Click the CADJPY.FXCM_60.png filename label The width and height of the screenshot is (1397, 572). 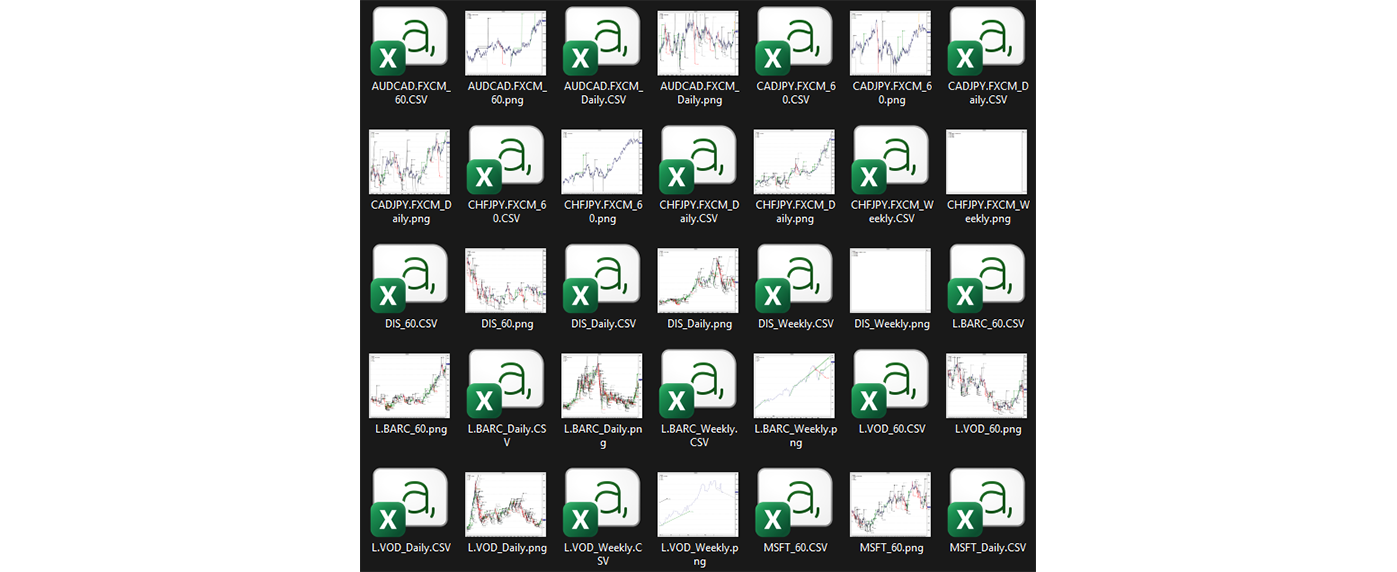tap(891, 93)
